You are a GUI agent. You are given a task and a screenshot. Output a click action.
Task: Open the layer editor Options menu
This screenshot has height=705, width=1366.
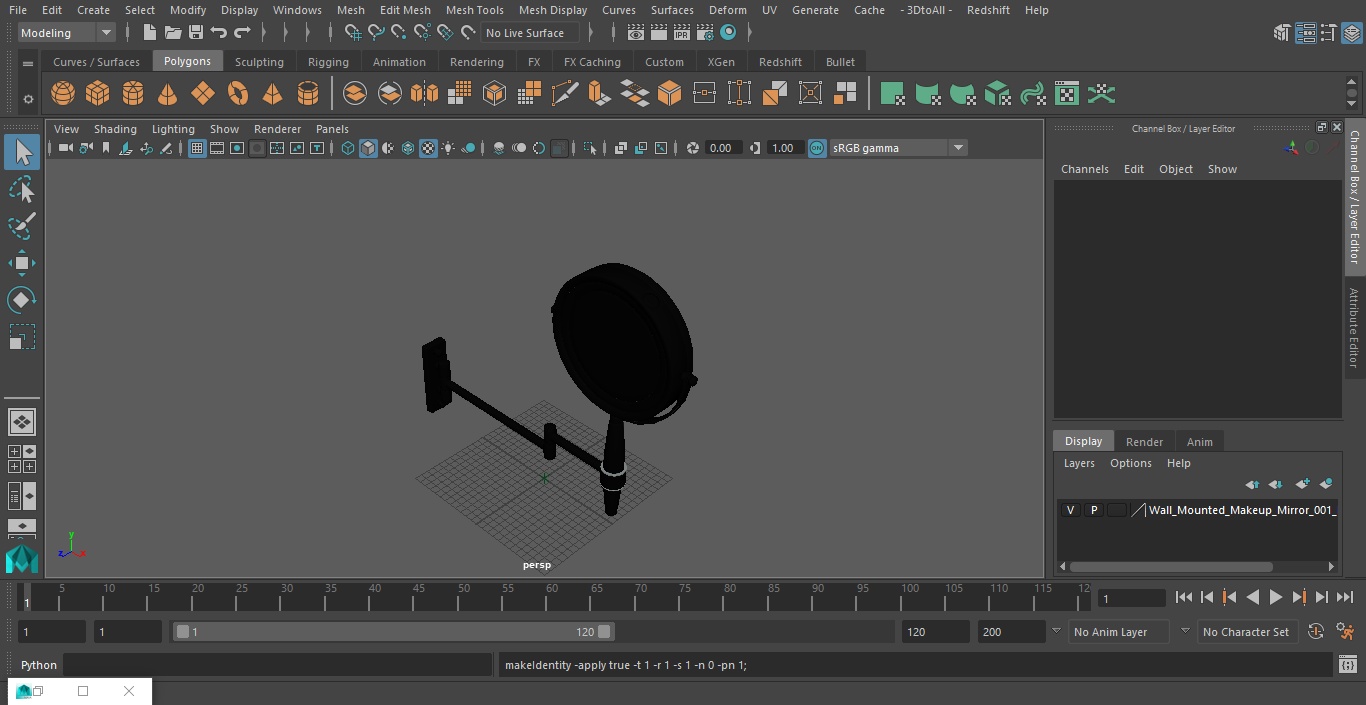[1131, 463]
